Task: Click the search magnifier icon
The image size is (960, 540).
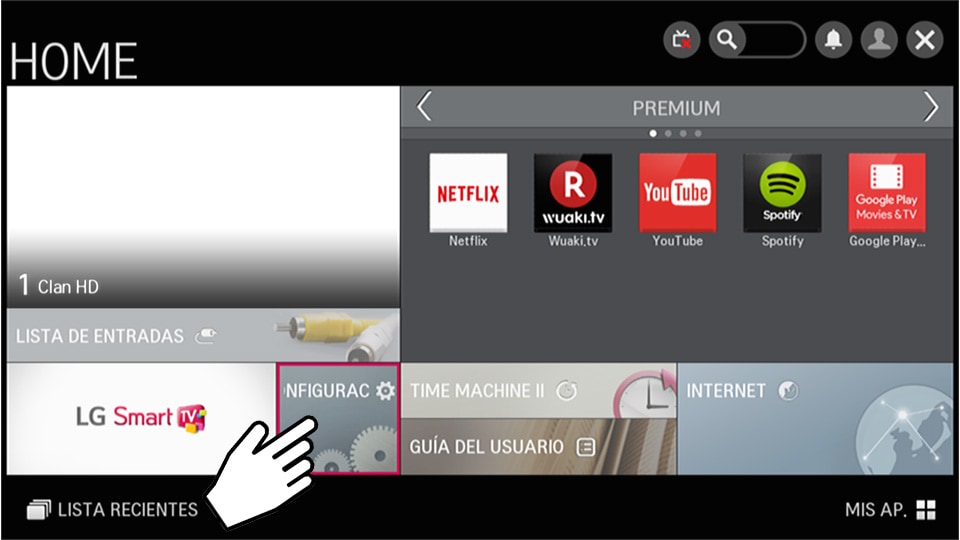Action: (x=727, y=40)
